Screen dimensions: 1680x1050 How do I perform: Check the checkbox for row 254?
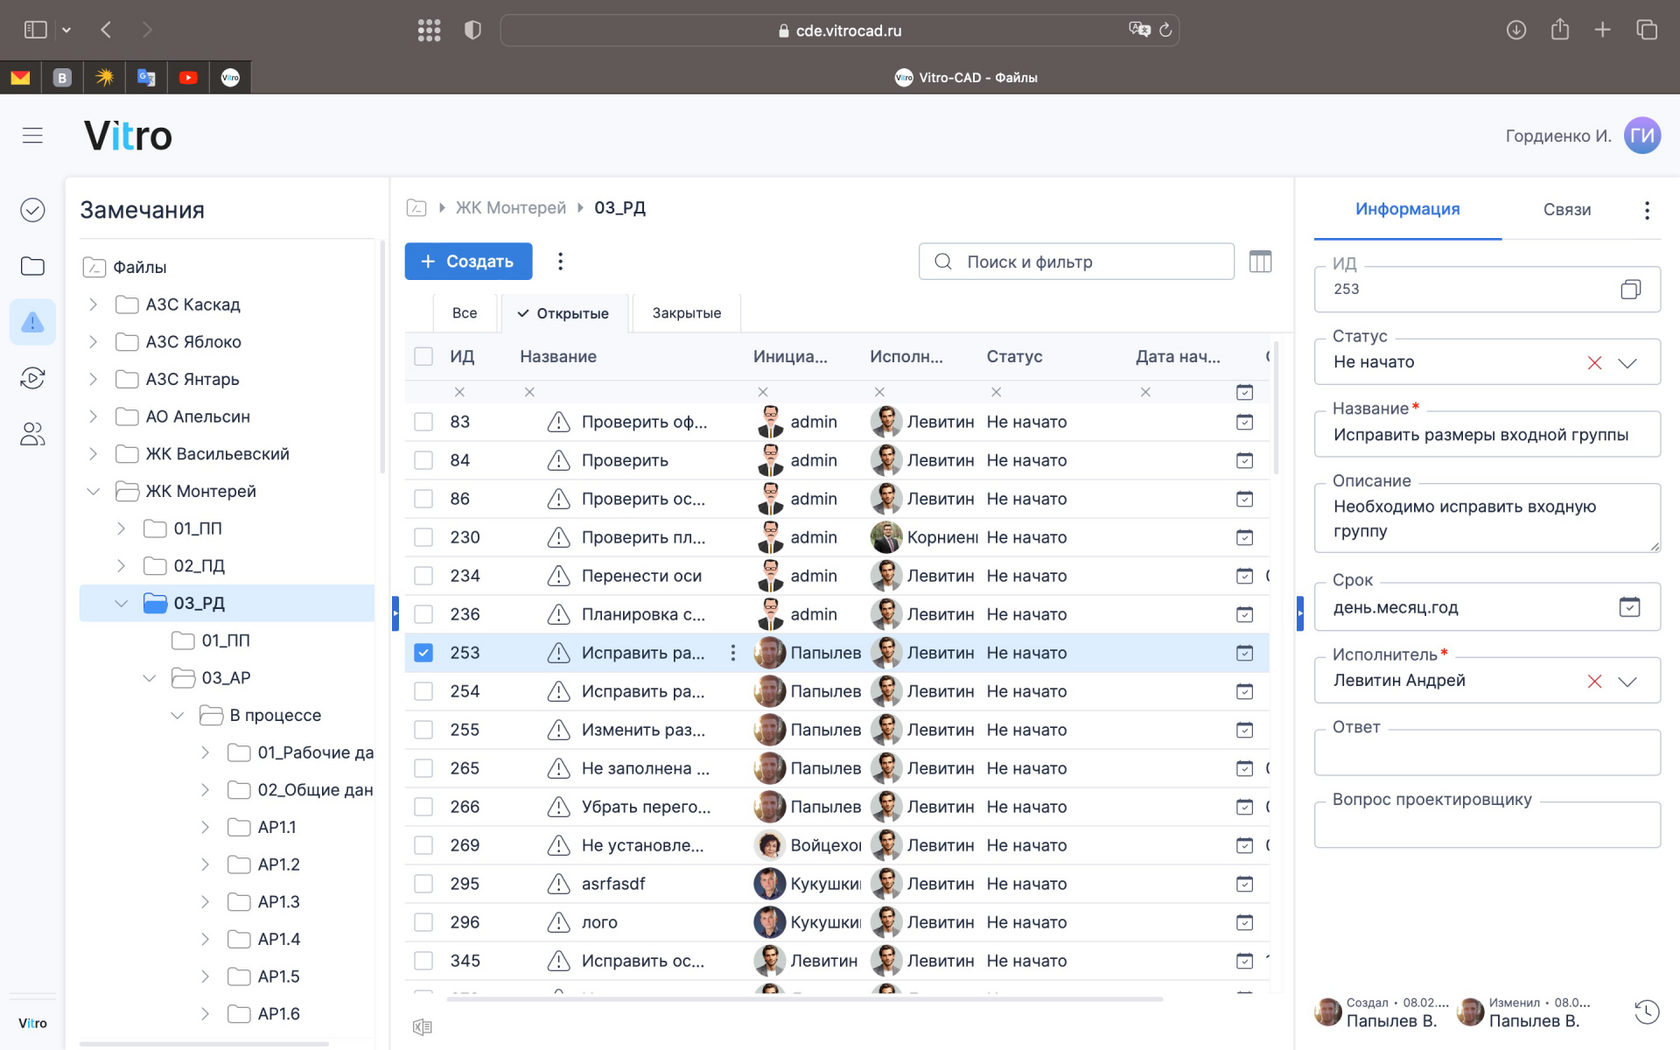pos(423,691)
